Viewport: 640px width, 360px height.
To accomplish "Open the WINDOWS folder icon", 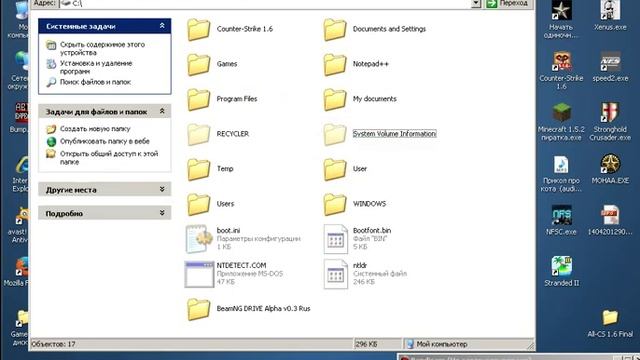I will pyautogui.click(x=335, y=204).
